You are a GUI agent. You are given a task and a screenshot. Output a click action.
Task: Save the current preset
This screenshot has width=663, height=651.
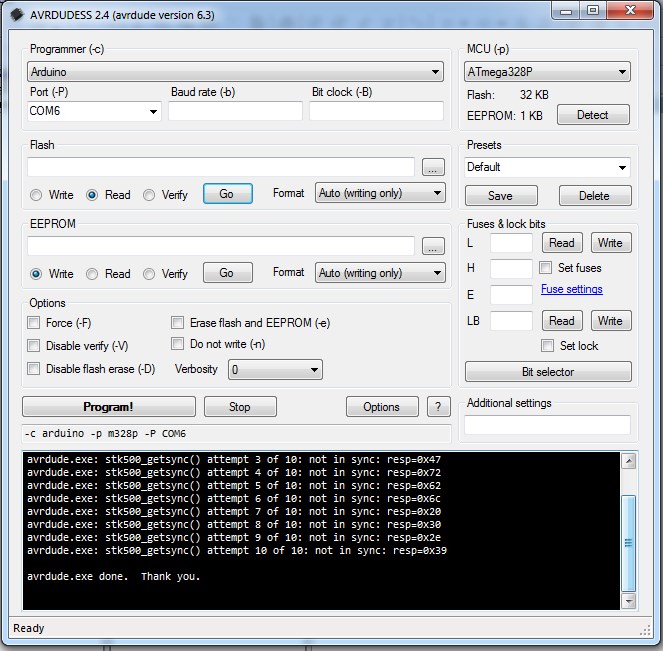click(501, 195)
